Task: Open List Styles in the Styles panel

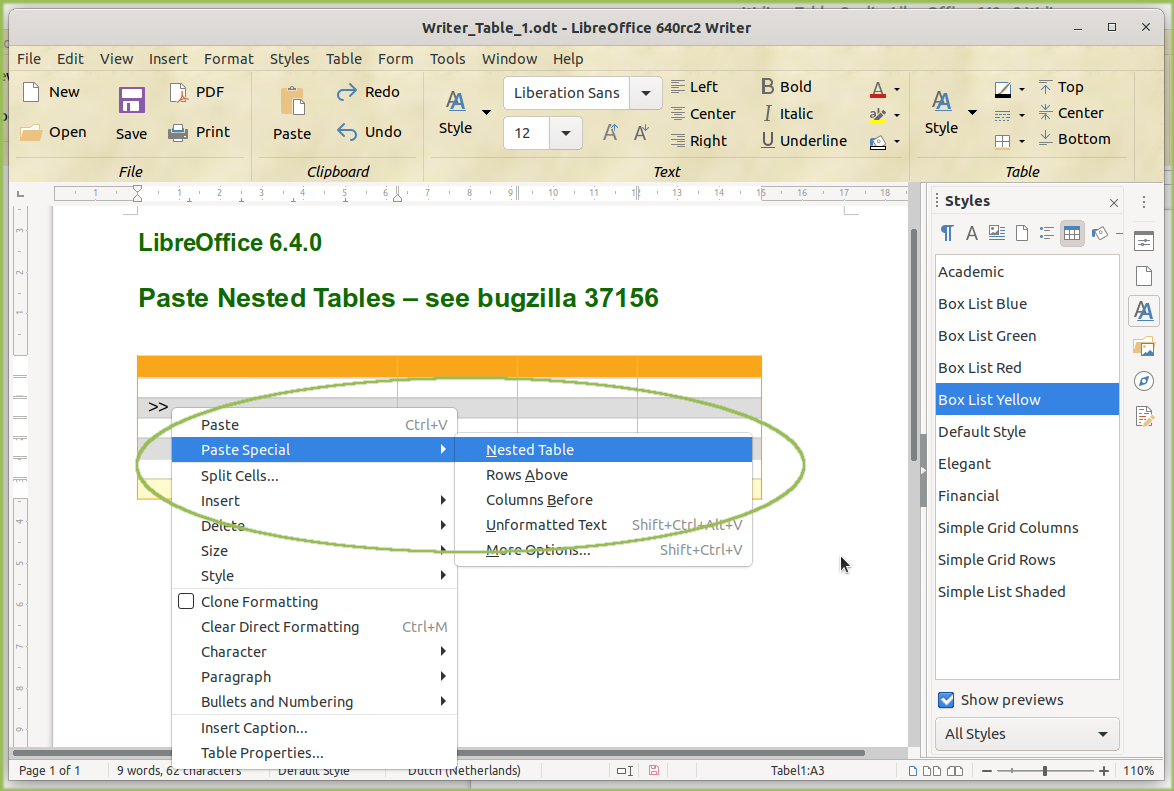Action: coord(1045,233)
